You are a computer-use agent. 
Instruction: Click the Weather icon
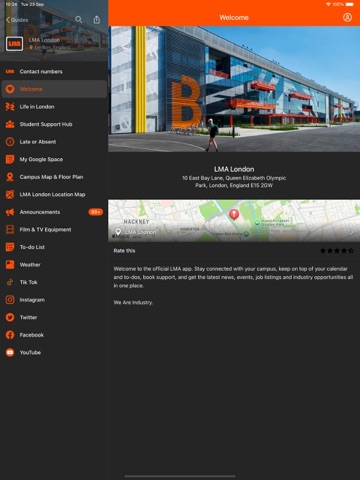(10, 265)
